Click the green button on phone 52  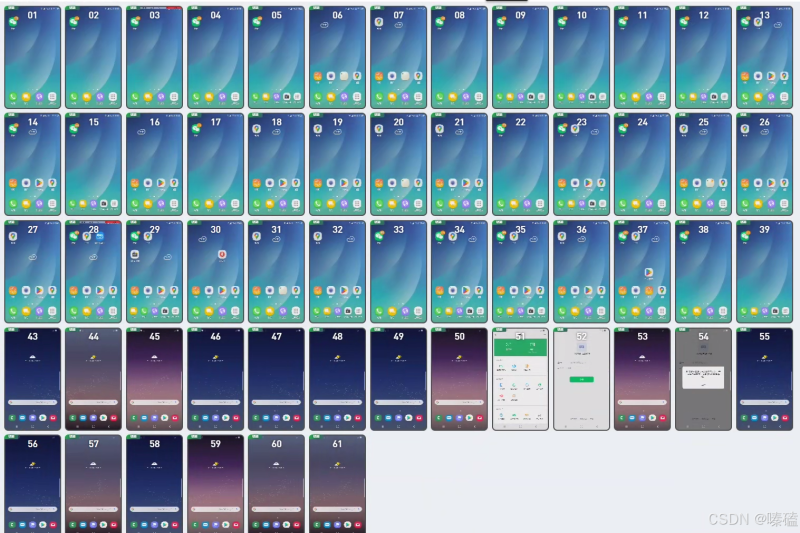click(x=582, y=379)
